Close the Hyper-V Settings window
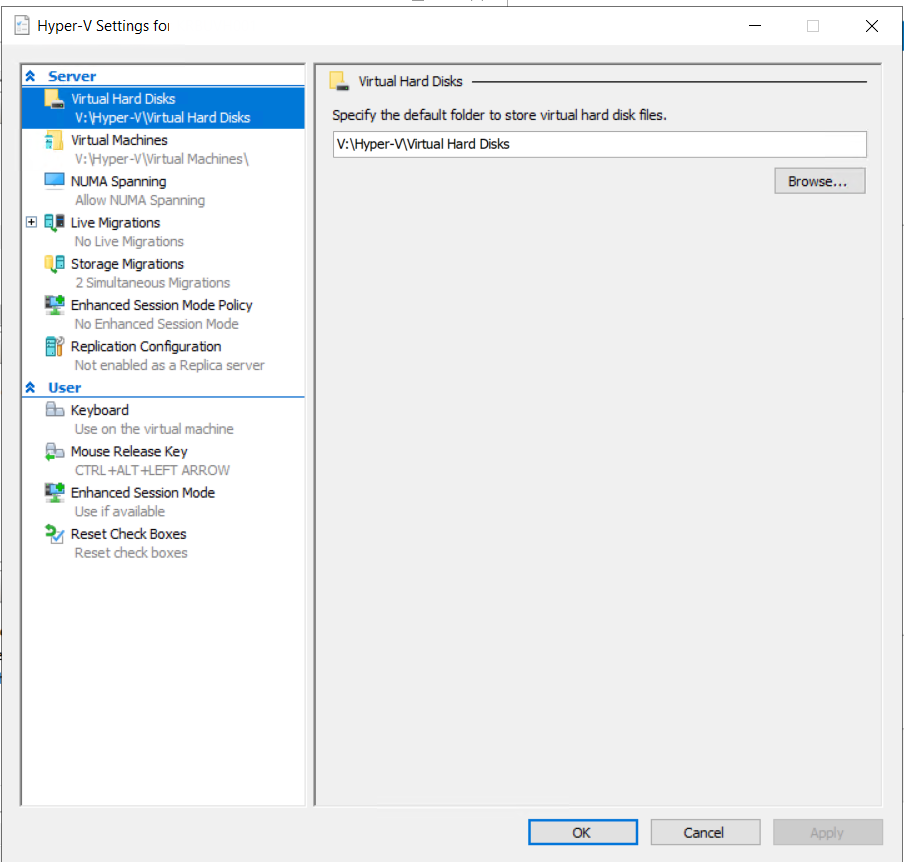 click(872, 25)
